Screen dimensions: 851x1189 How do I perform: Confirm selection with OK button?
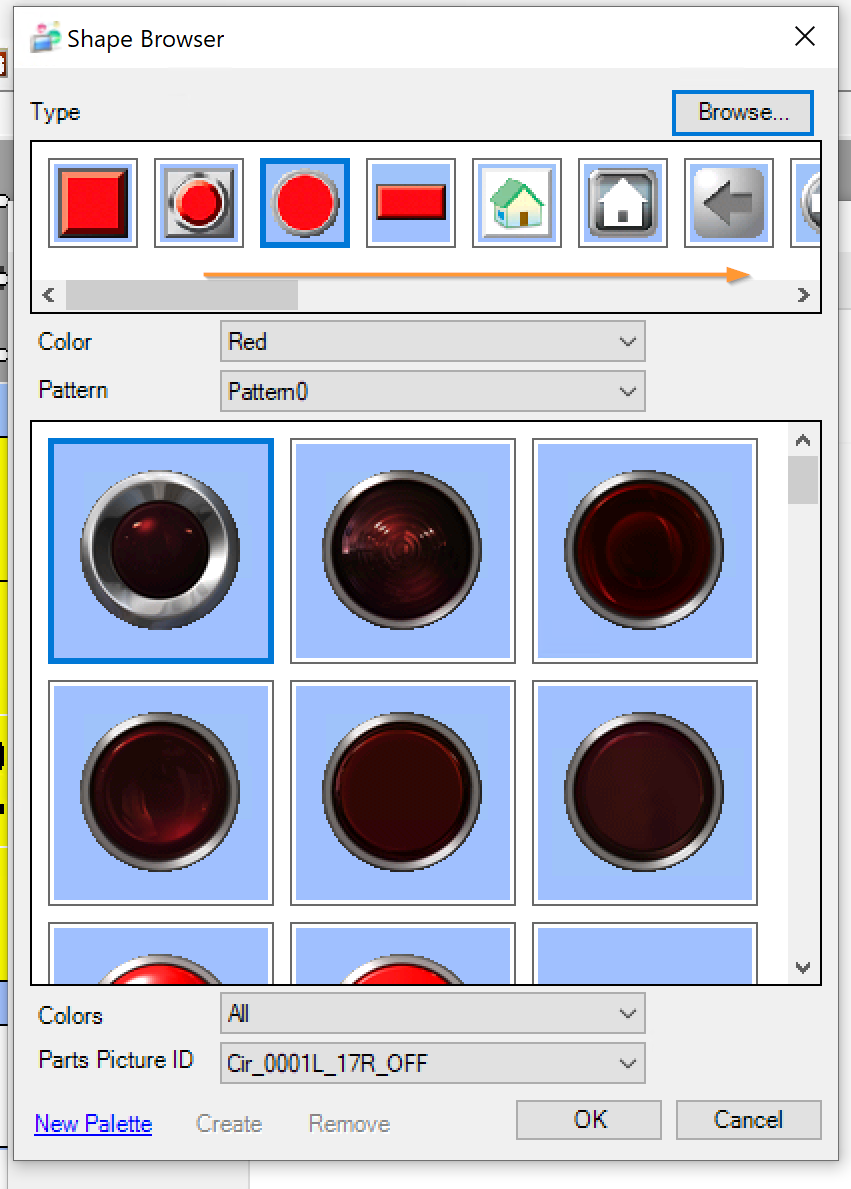[x=589, y=1120]
